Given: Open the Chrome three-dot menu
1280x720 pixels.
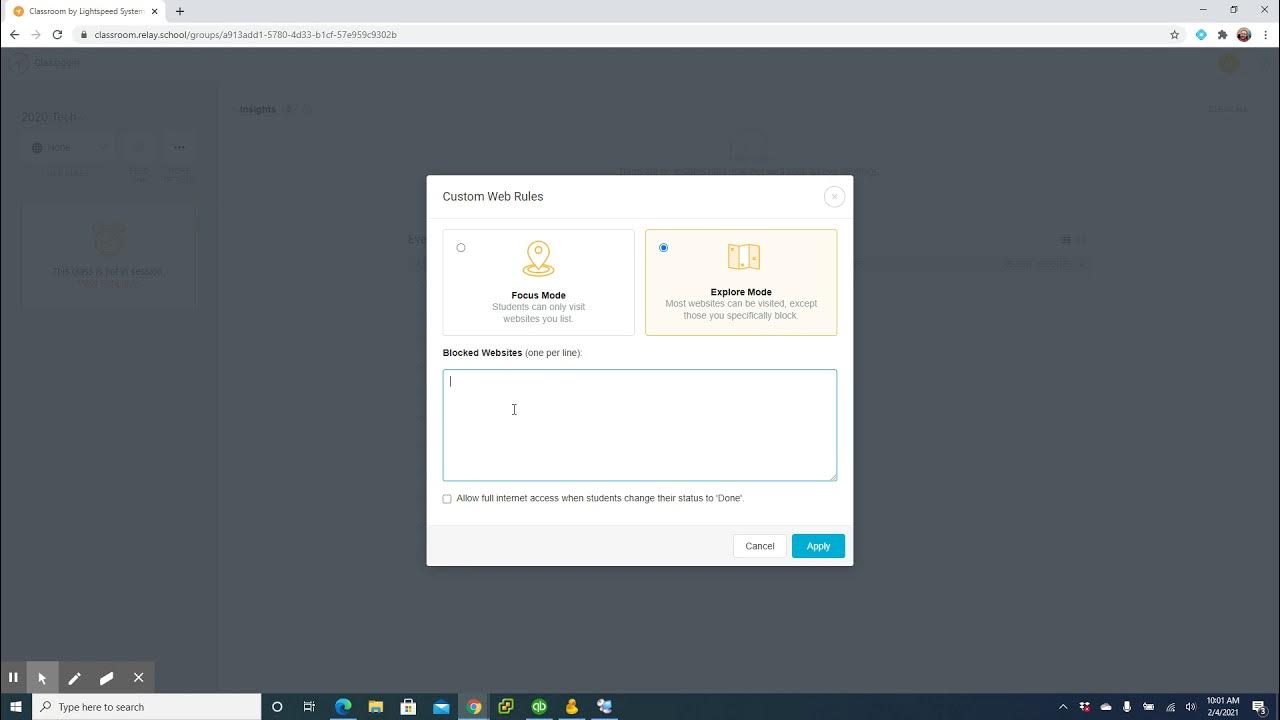Looking at the screenshot, I should [x=1265, y=34].
